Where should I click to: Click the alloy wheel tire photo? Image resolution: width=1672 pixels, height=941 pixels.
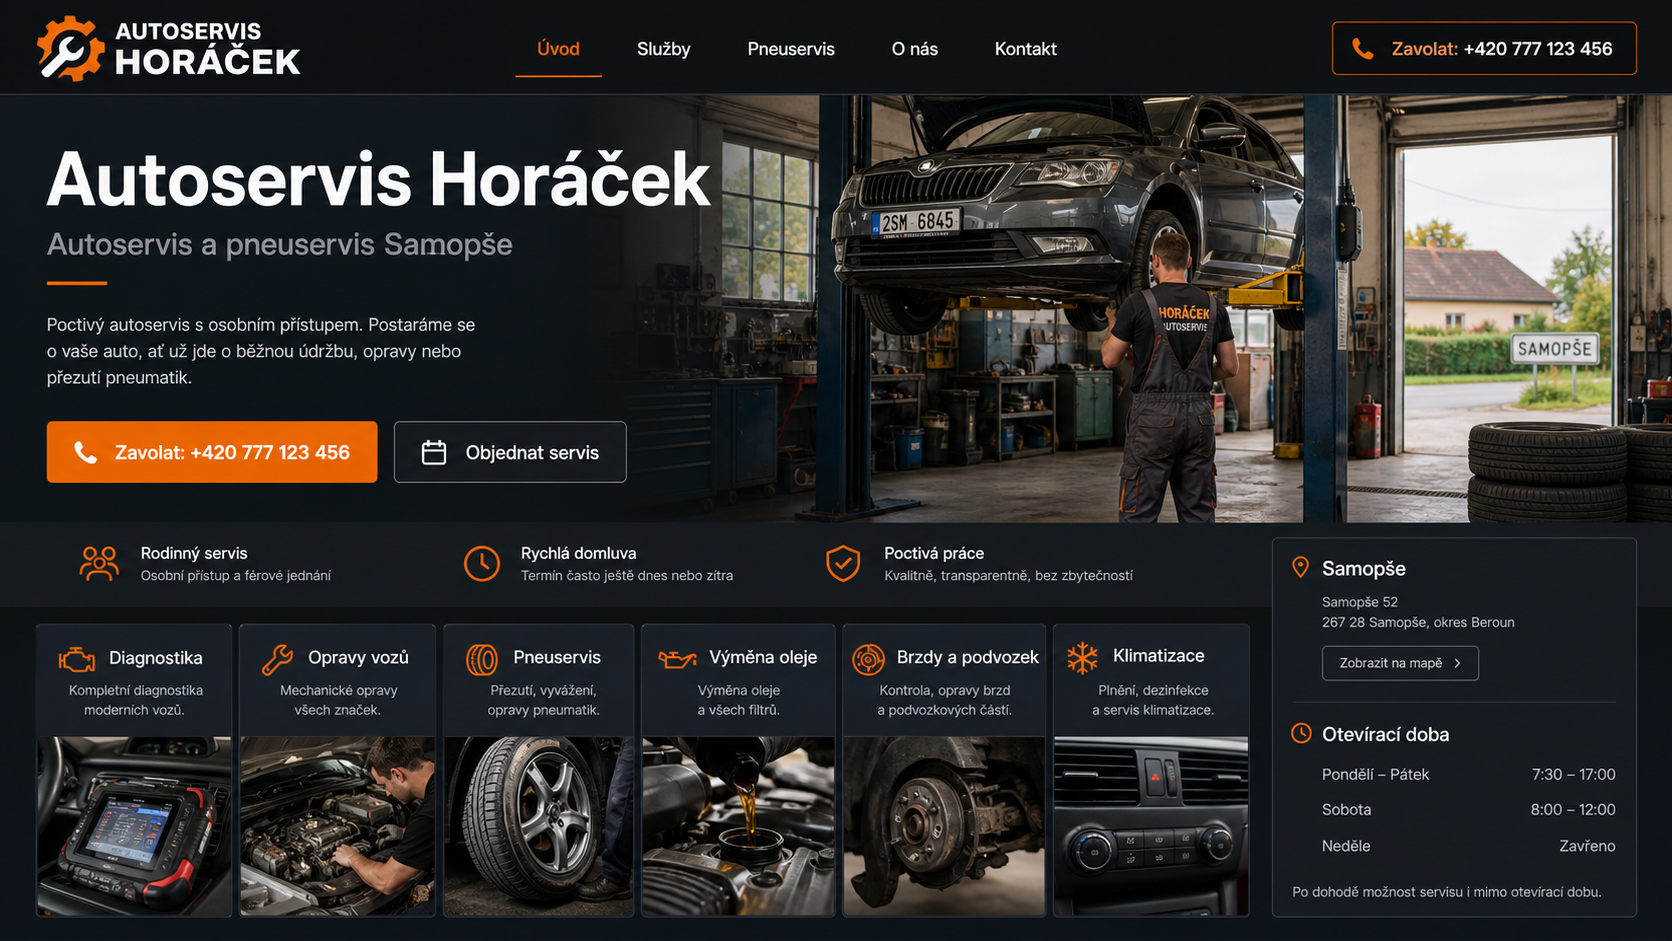539,826
